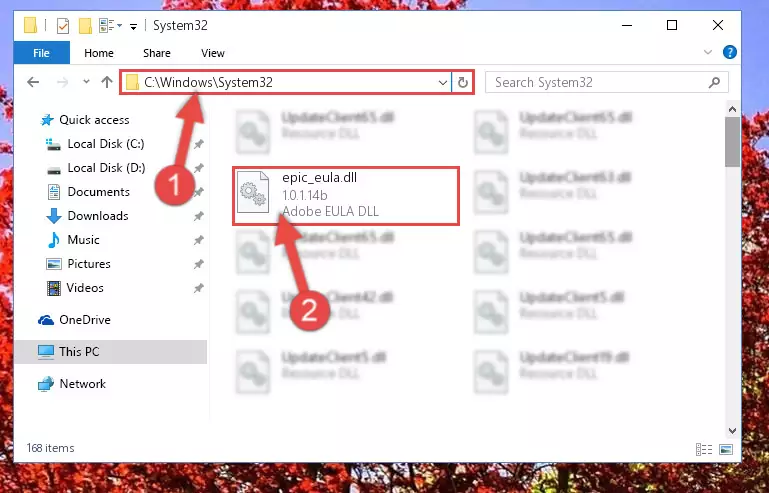Screen dimensions: 769x493
Task: Close the System32 window
Action: 718,25
